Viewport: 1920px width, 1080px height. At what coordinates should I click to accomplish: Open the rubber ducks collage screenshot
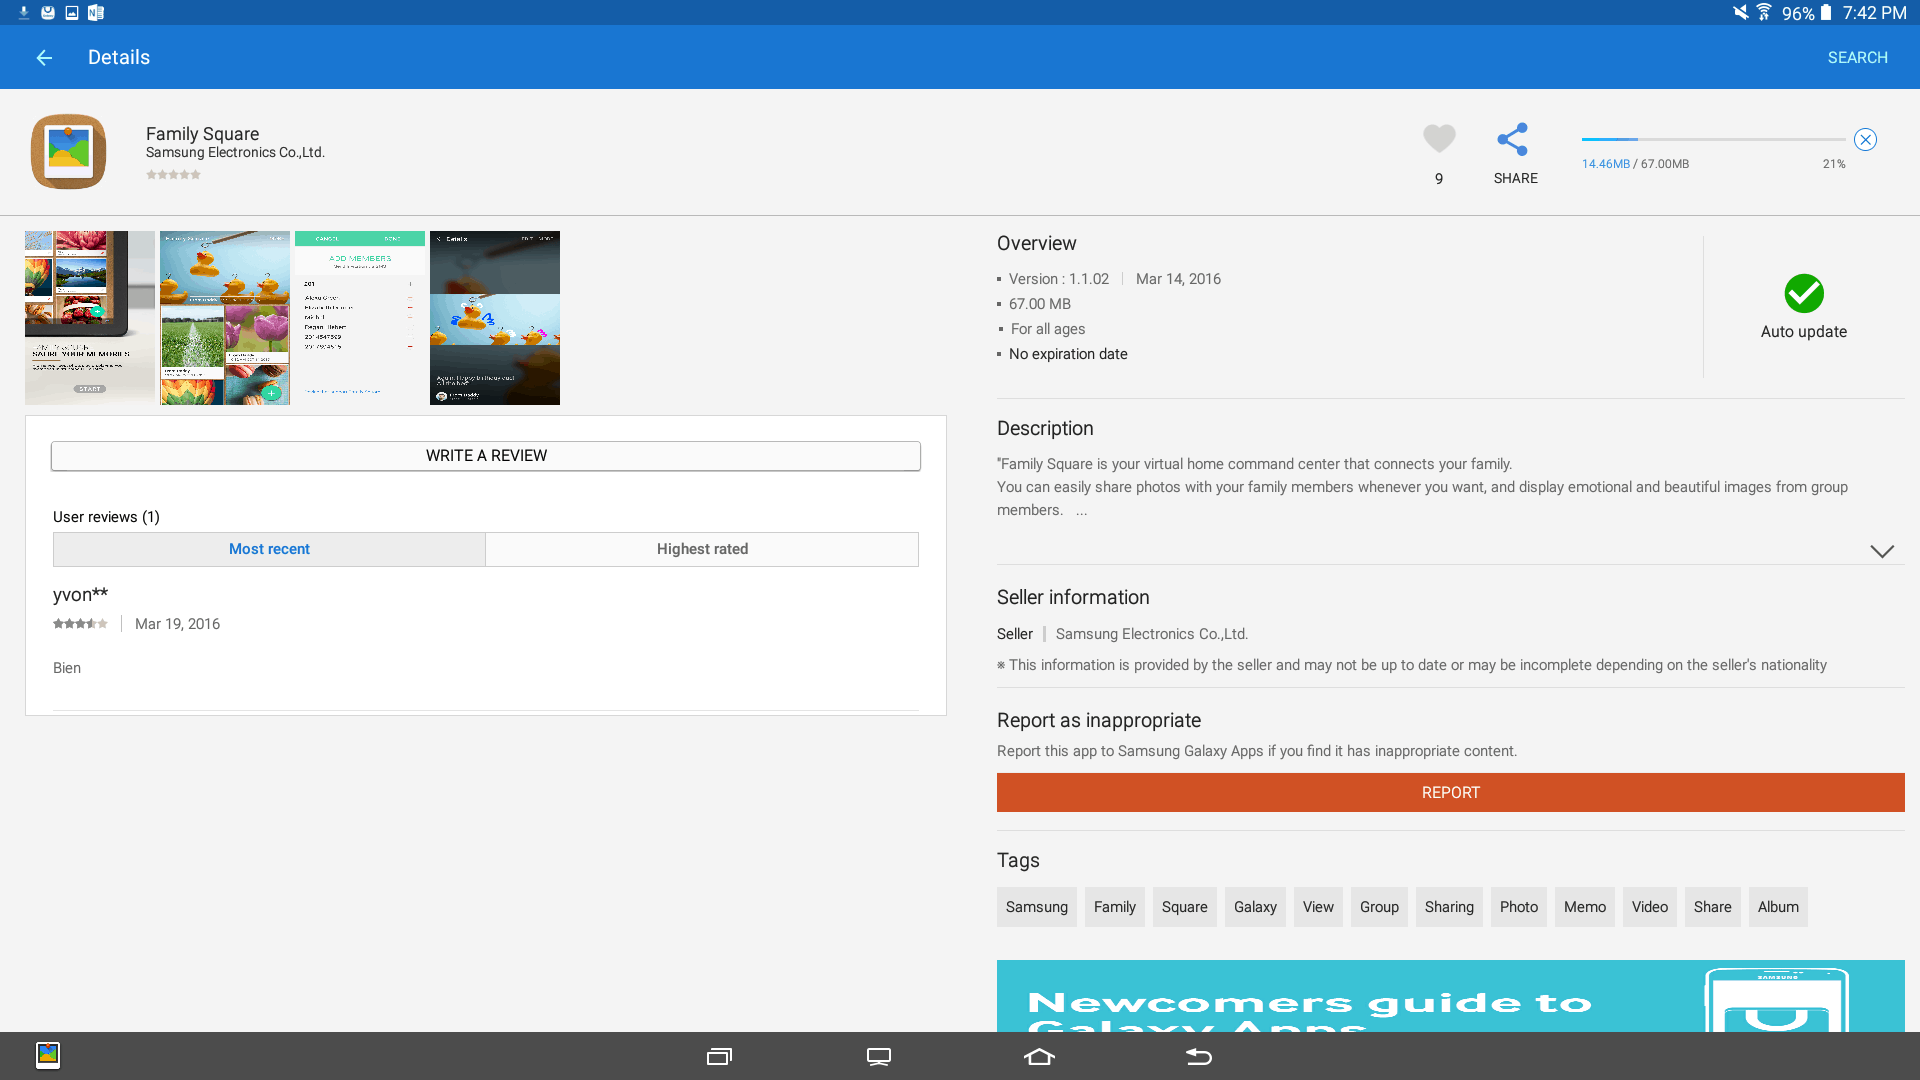tap(225, 318)
